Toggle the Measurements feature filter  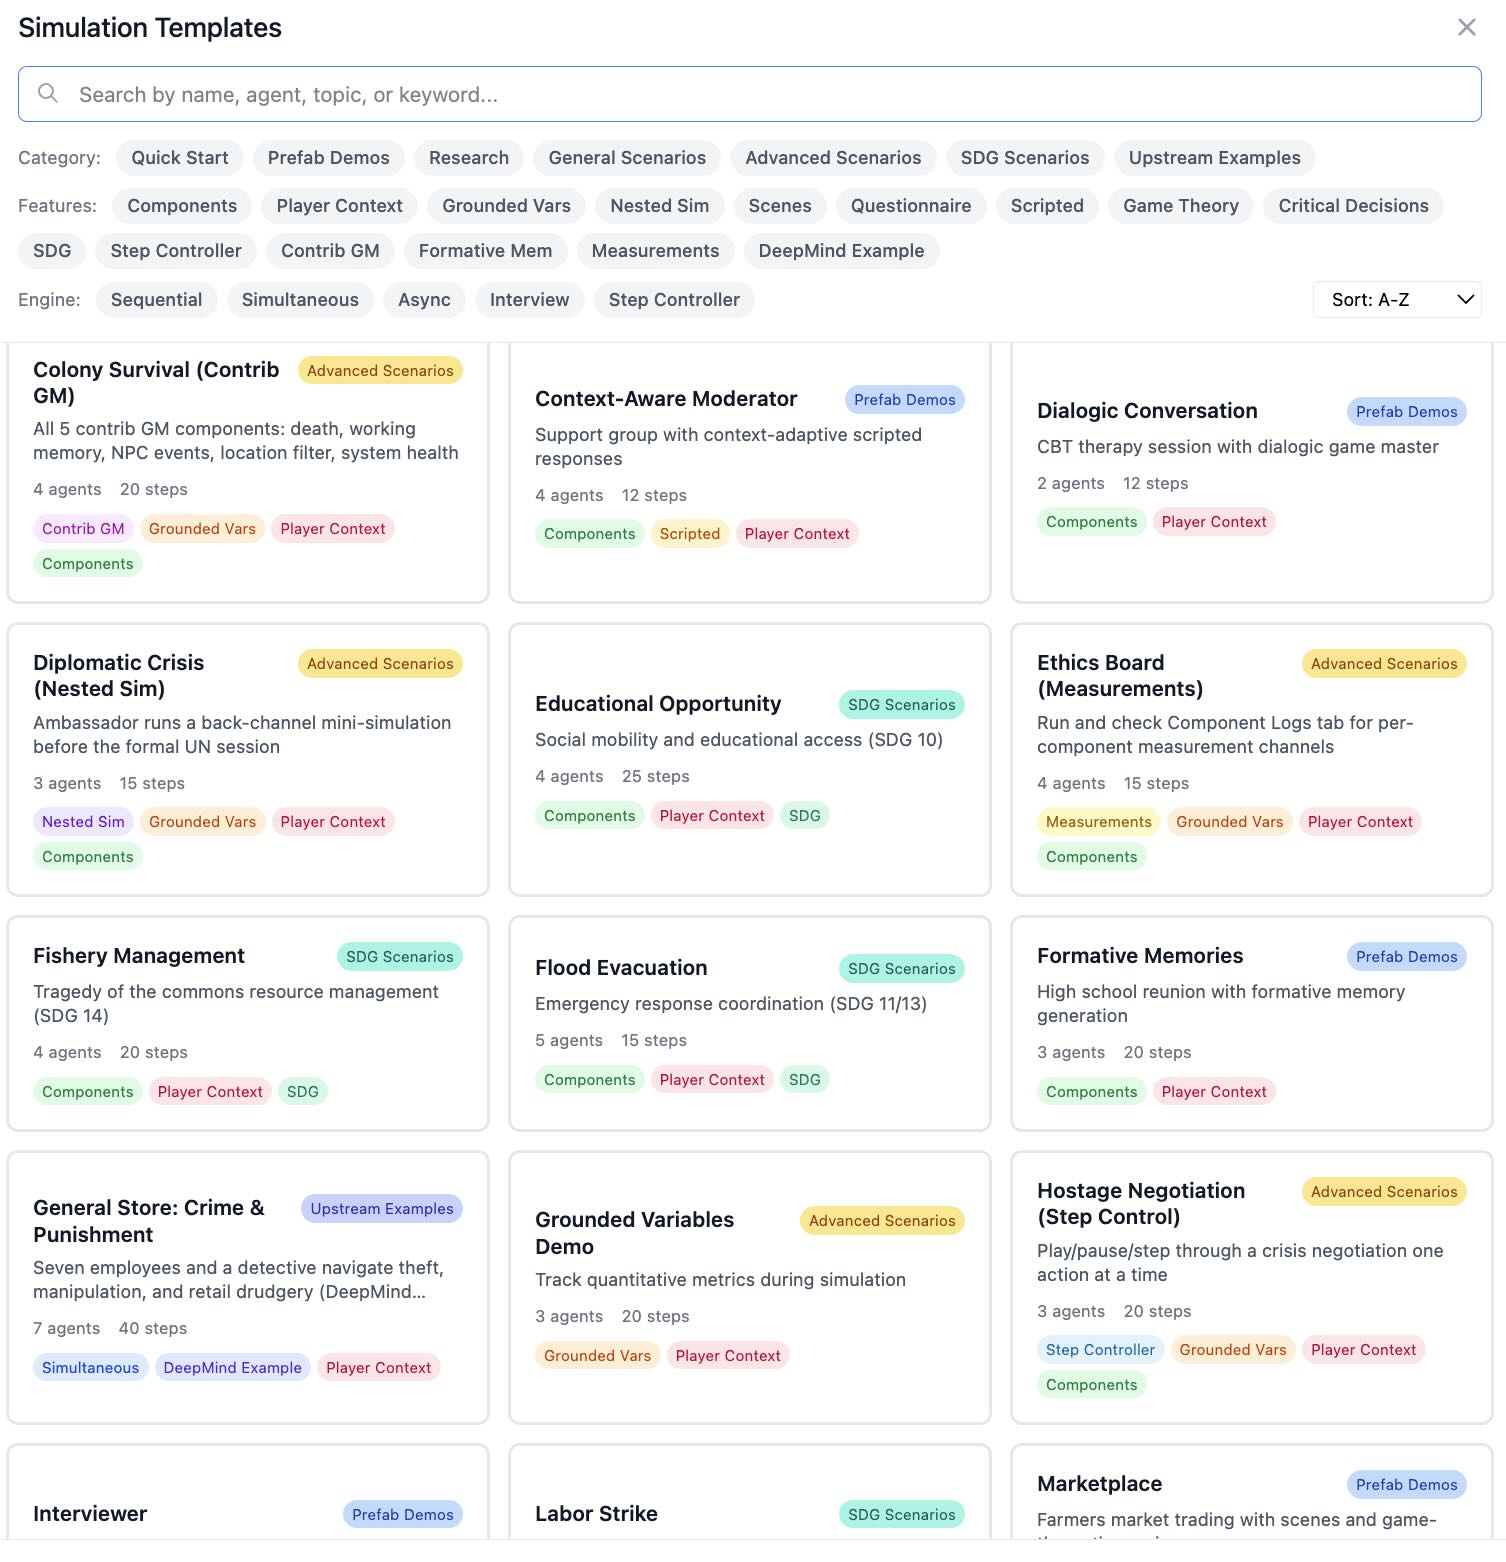(x=655, y=251)
